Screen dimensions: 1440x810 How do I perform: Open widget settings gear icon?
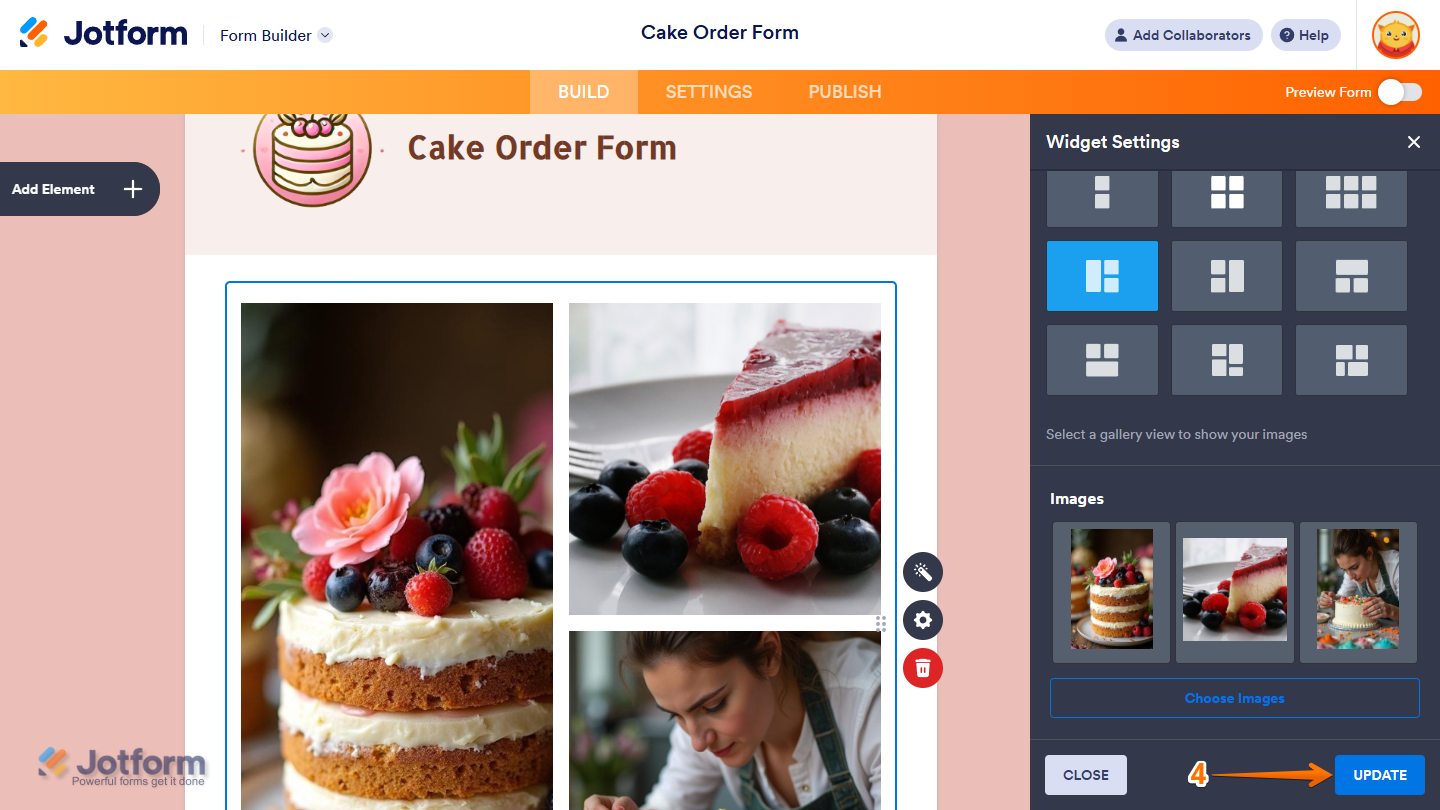[x=923, y=620]
